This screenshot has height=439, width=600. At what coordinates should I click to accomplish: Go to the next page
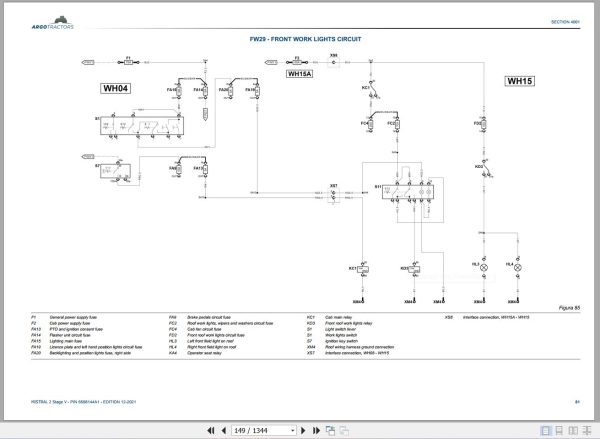[303, 431]
